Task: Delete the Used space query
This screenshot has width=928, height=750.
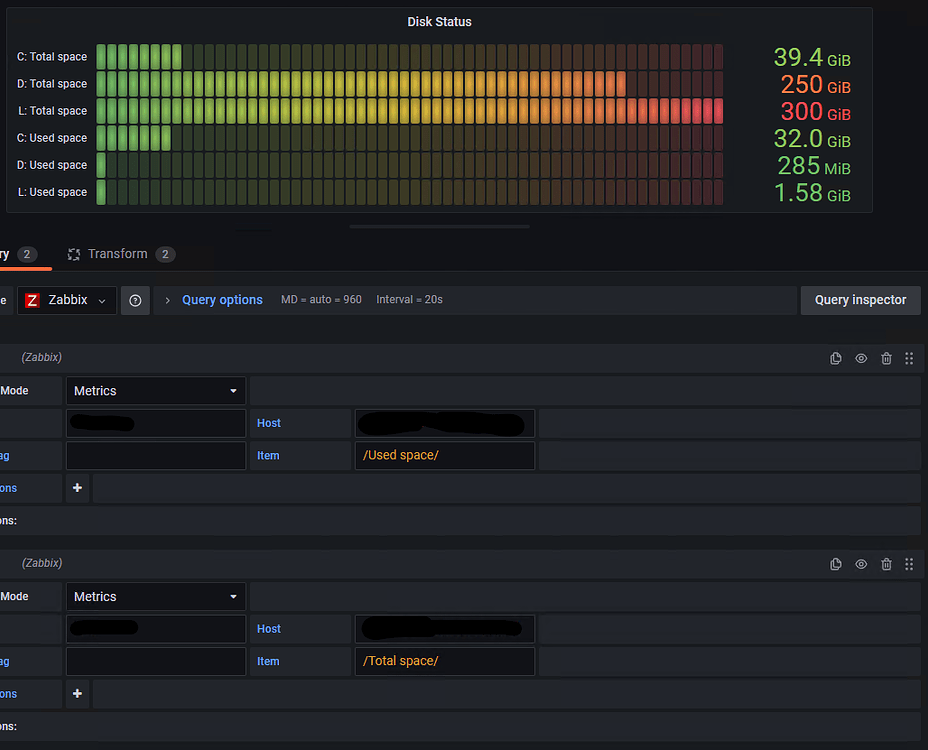Action: point(886,358)
